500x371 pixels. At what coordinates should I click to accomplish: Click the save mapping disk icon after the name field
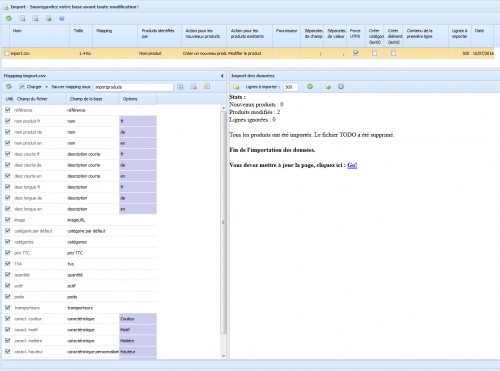click(x=181, y=87)
